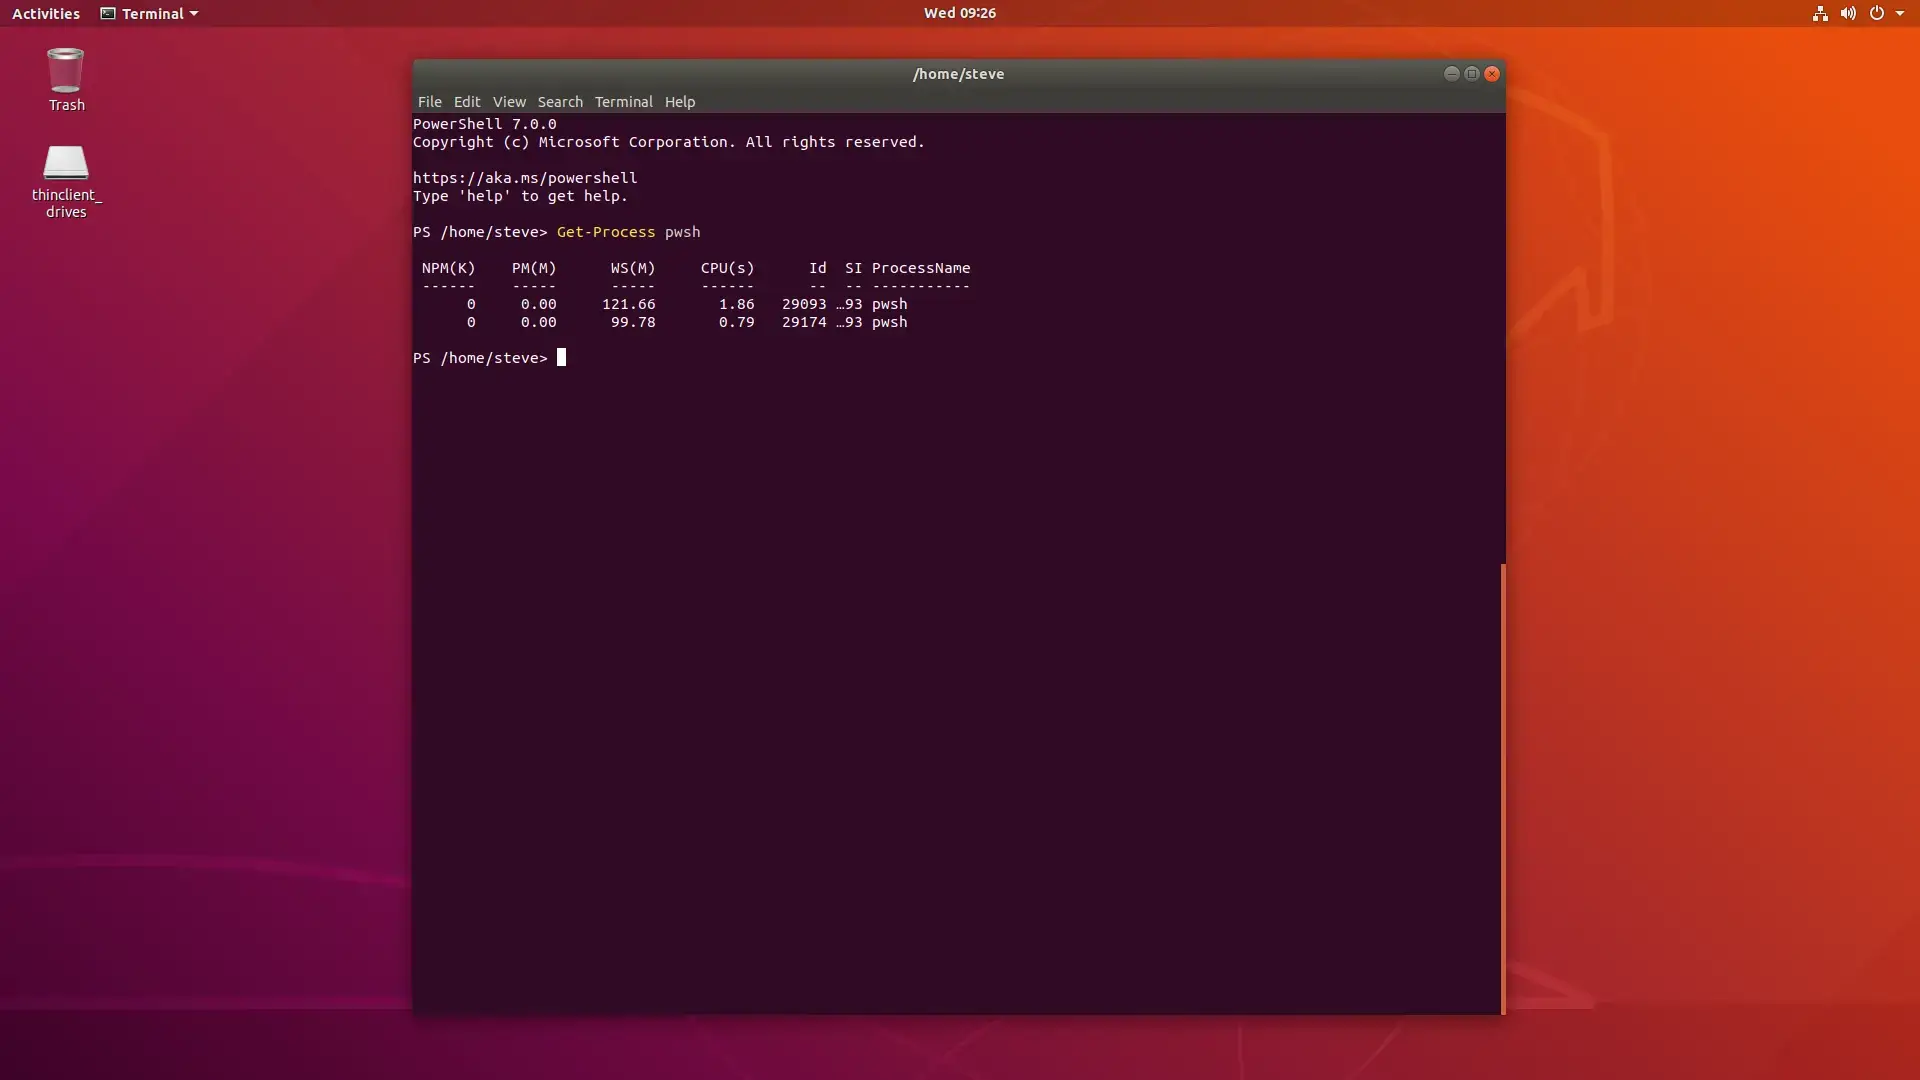The width and height of the screenshot is (1920, 1080).
Task: Open the thinclient_drives desktop icon
Action: click(x=66, y=181)
